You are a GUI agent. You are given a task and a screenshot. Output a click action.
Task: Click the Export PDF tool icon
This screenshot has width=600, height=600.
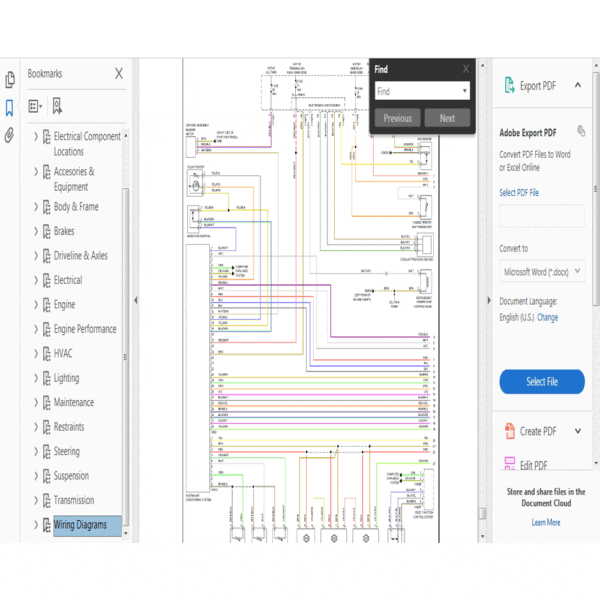tap(509, 85)
